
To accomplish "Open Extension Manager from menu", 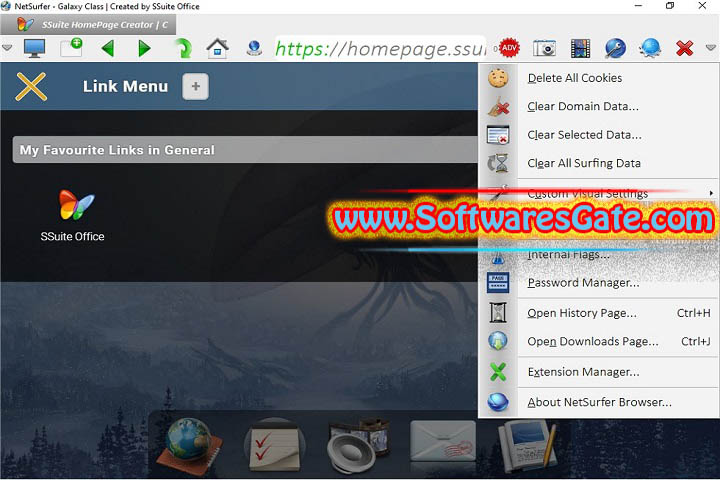I will point(598,372).
